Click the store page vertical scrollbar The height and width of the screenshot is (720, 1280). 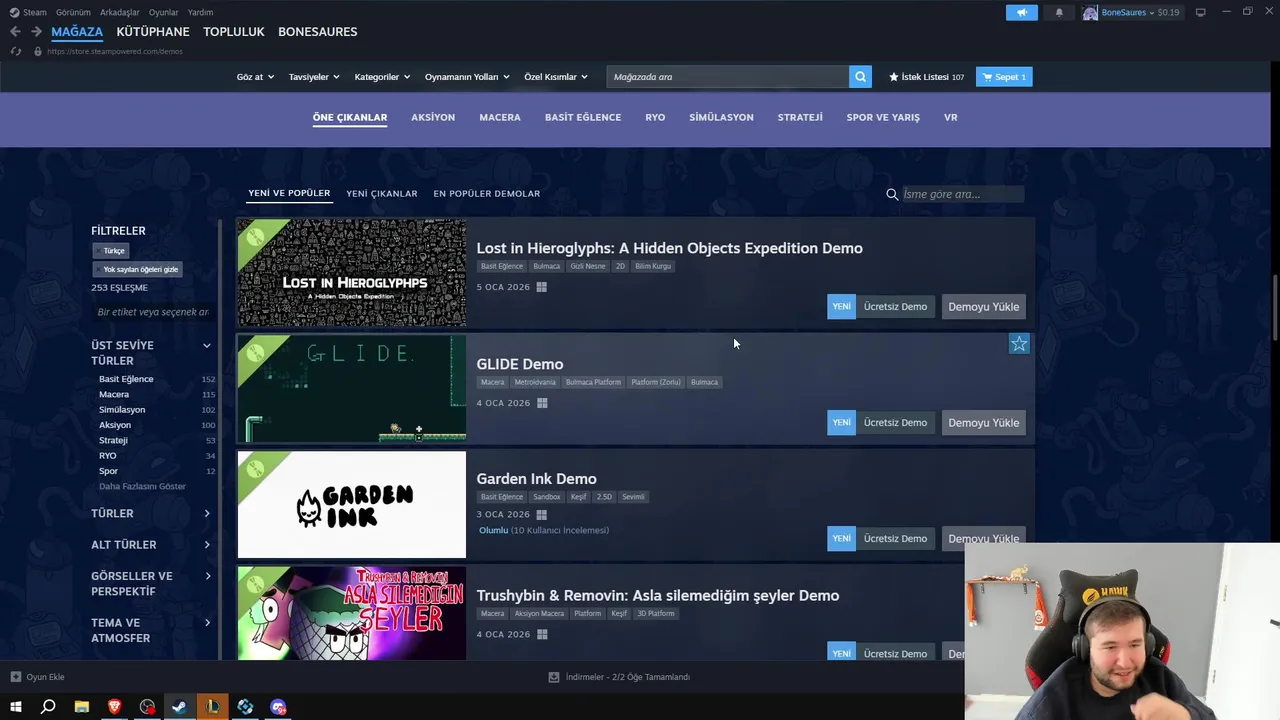pos(1274,310)
